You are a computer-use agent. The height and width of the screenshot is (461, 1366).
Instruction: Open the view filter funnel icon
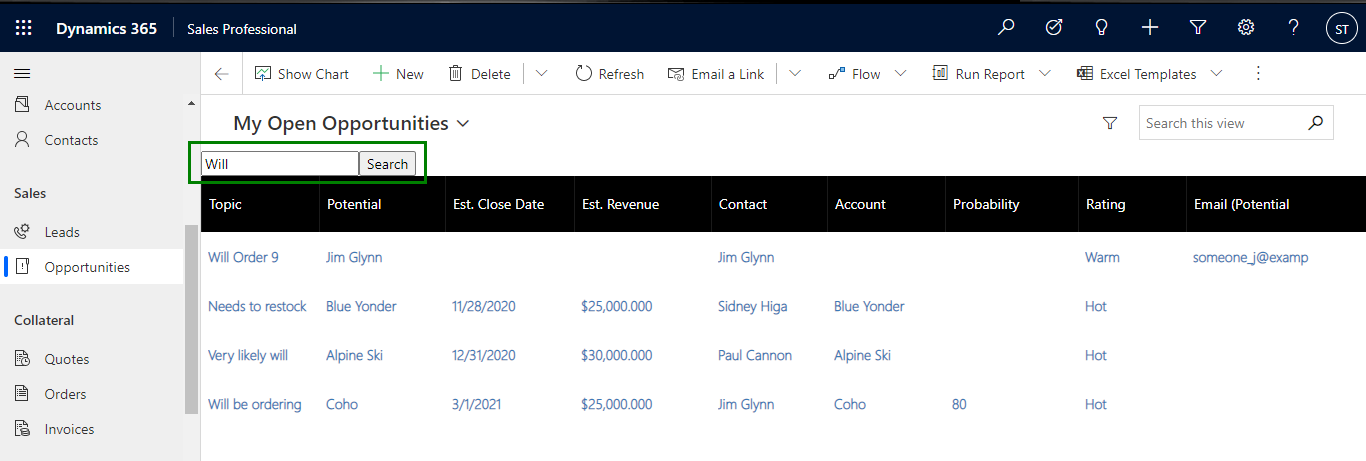click(1109, 123)
